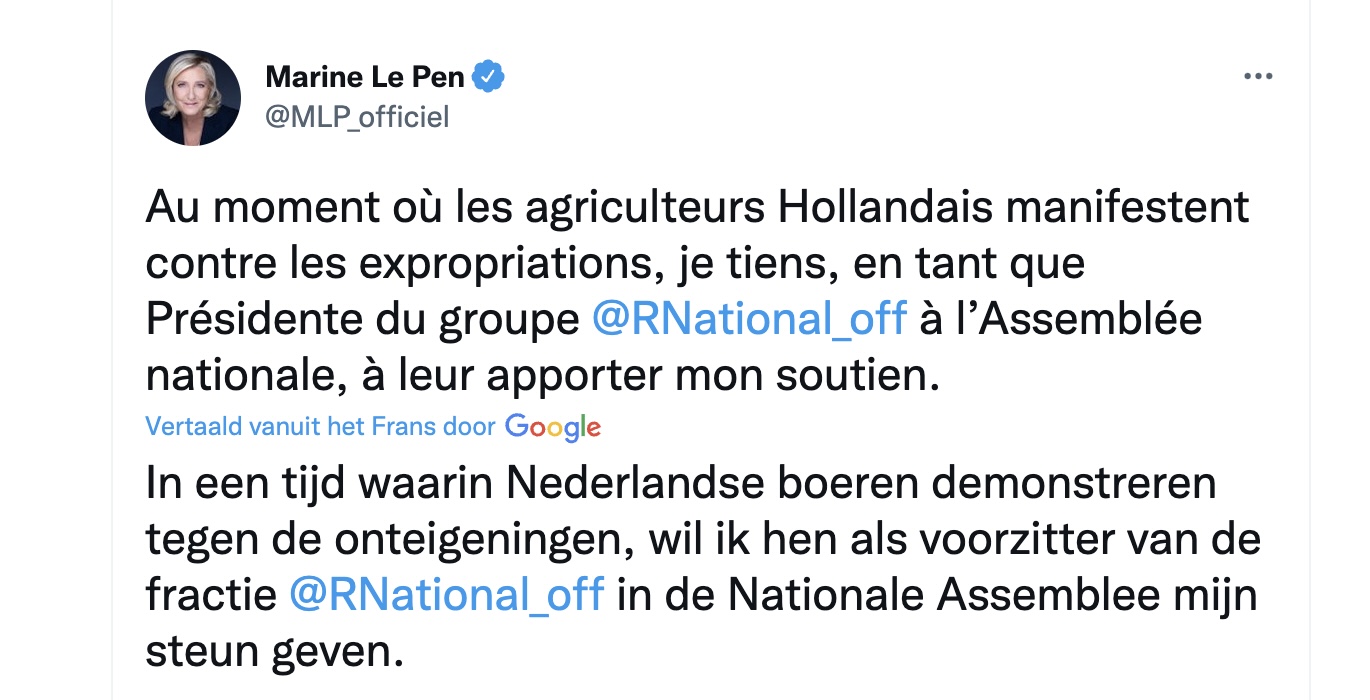This screenshot has height=700, width=1370.
Task: Open Marine Le Pen's profile picture
Action: (193, 98)
